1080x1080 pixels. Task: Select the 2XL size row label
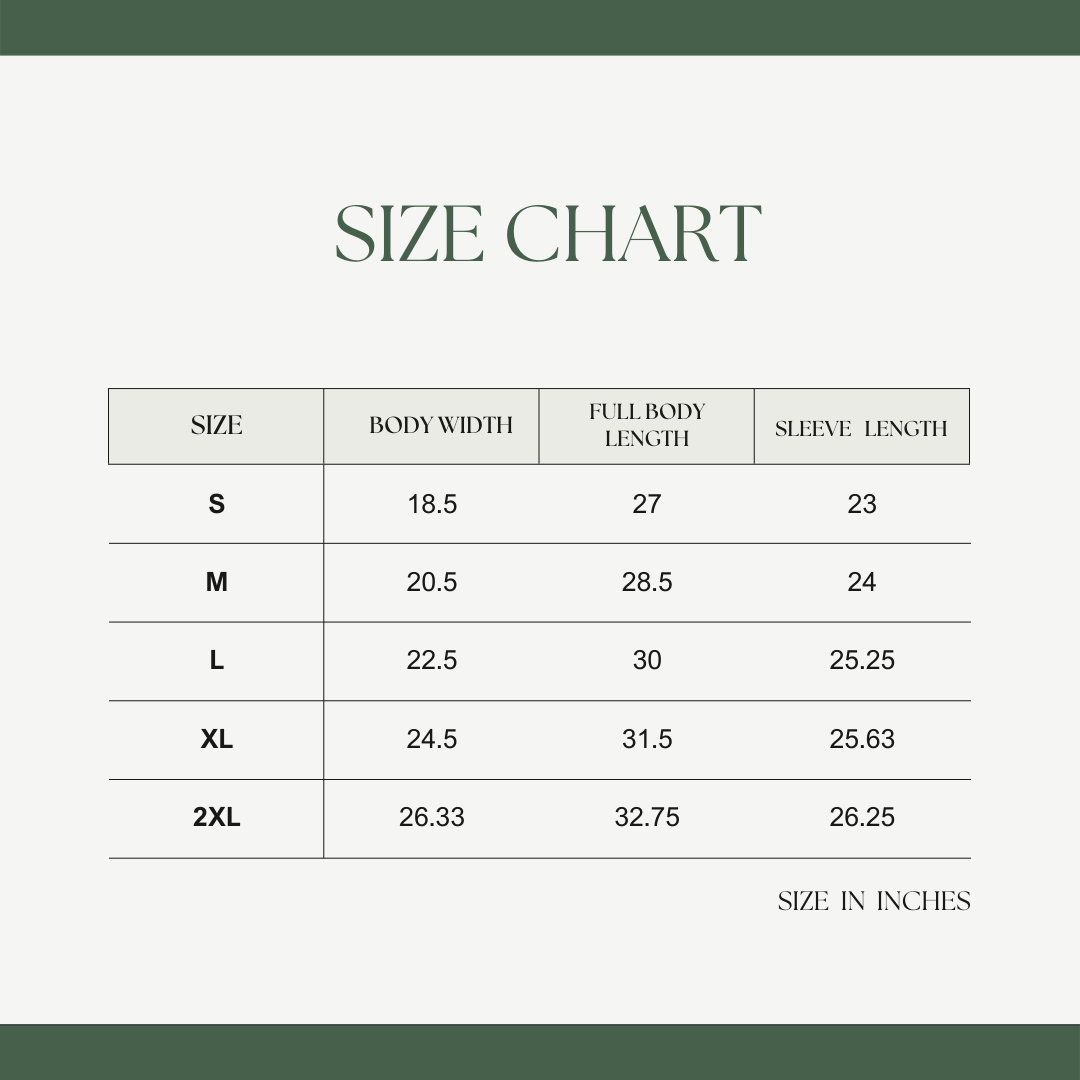point(217,818)
